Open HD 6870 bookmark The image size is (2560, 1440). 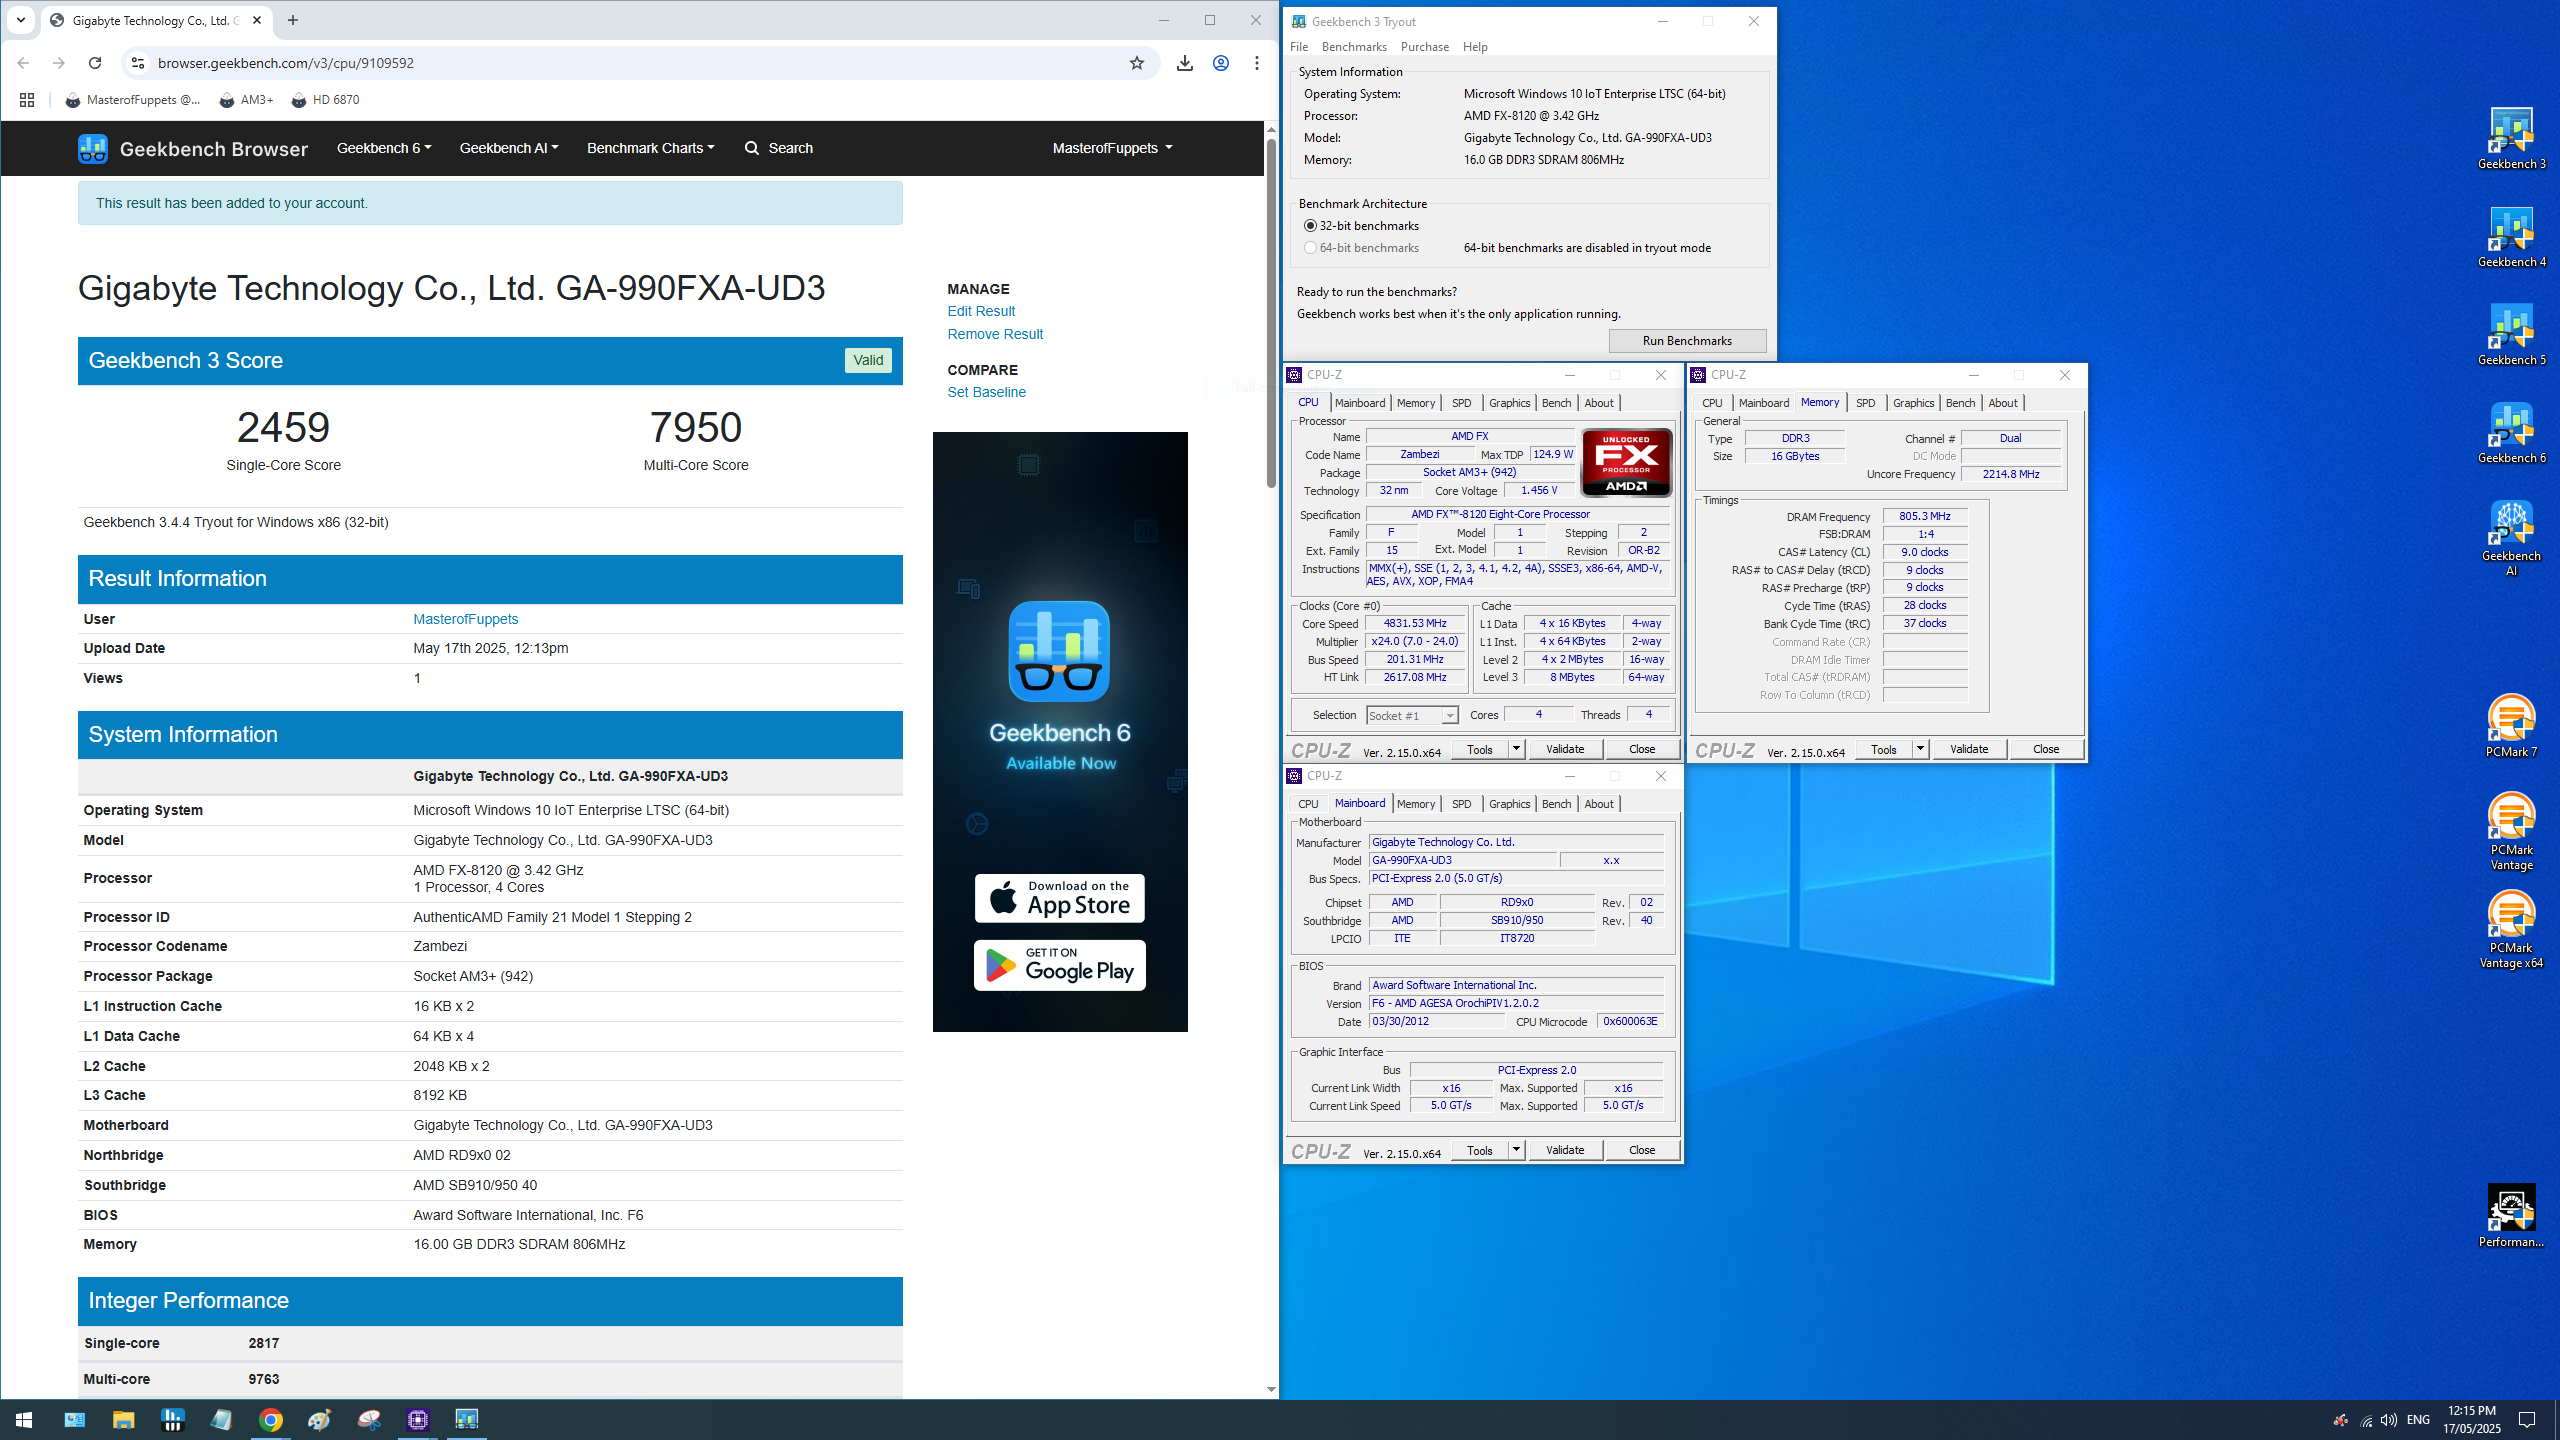click(325, 100)
